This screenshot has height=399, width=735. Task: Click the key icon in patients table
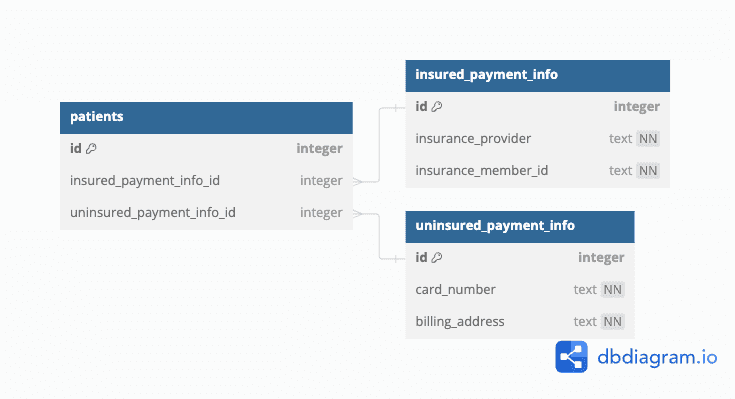[x=91, y=149]
